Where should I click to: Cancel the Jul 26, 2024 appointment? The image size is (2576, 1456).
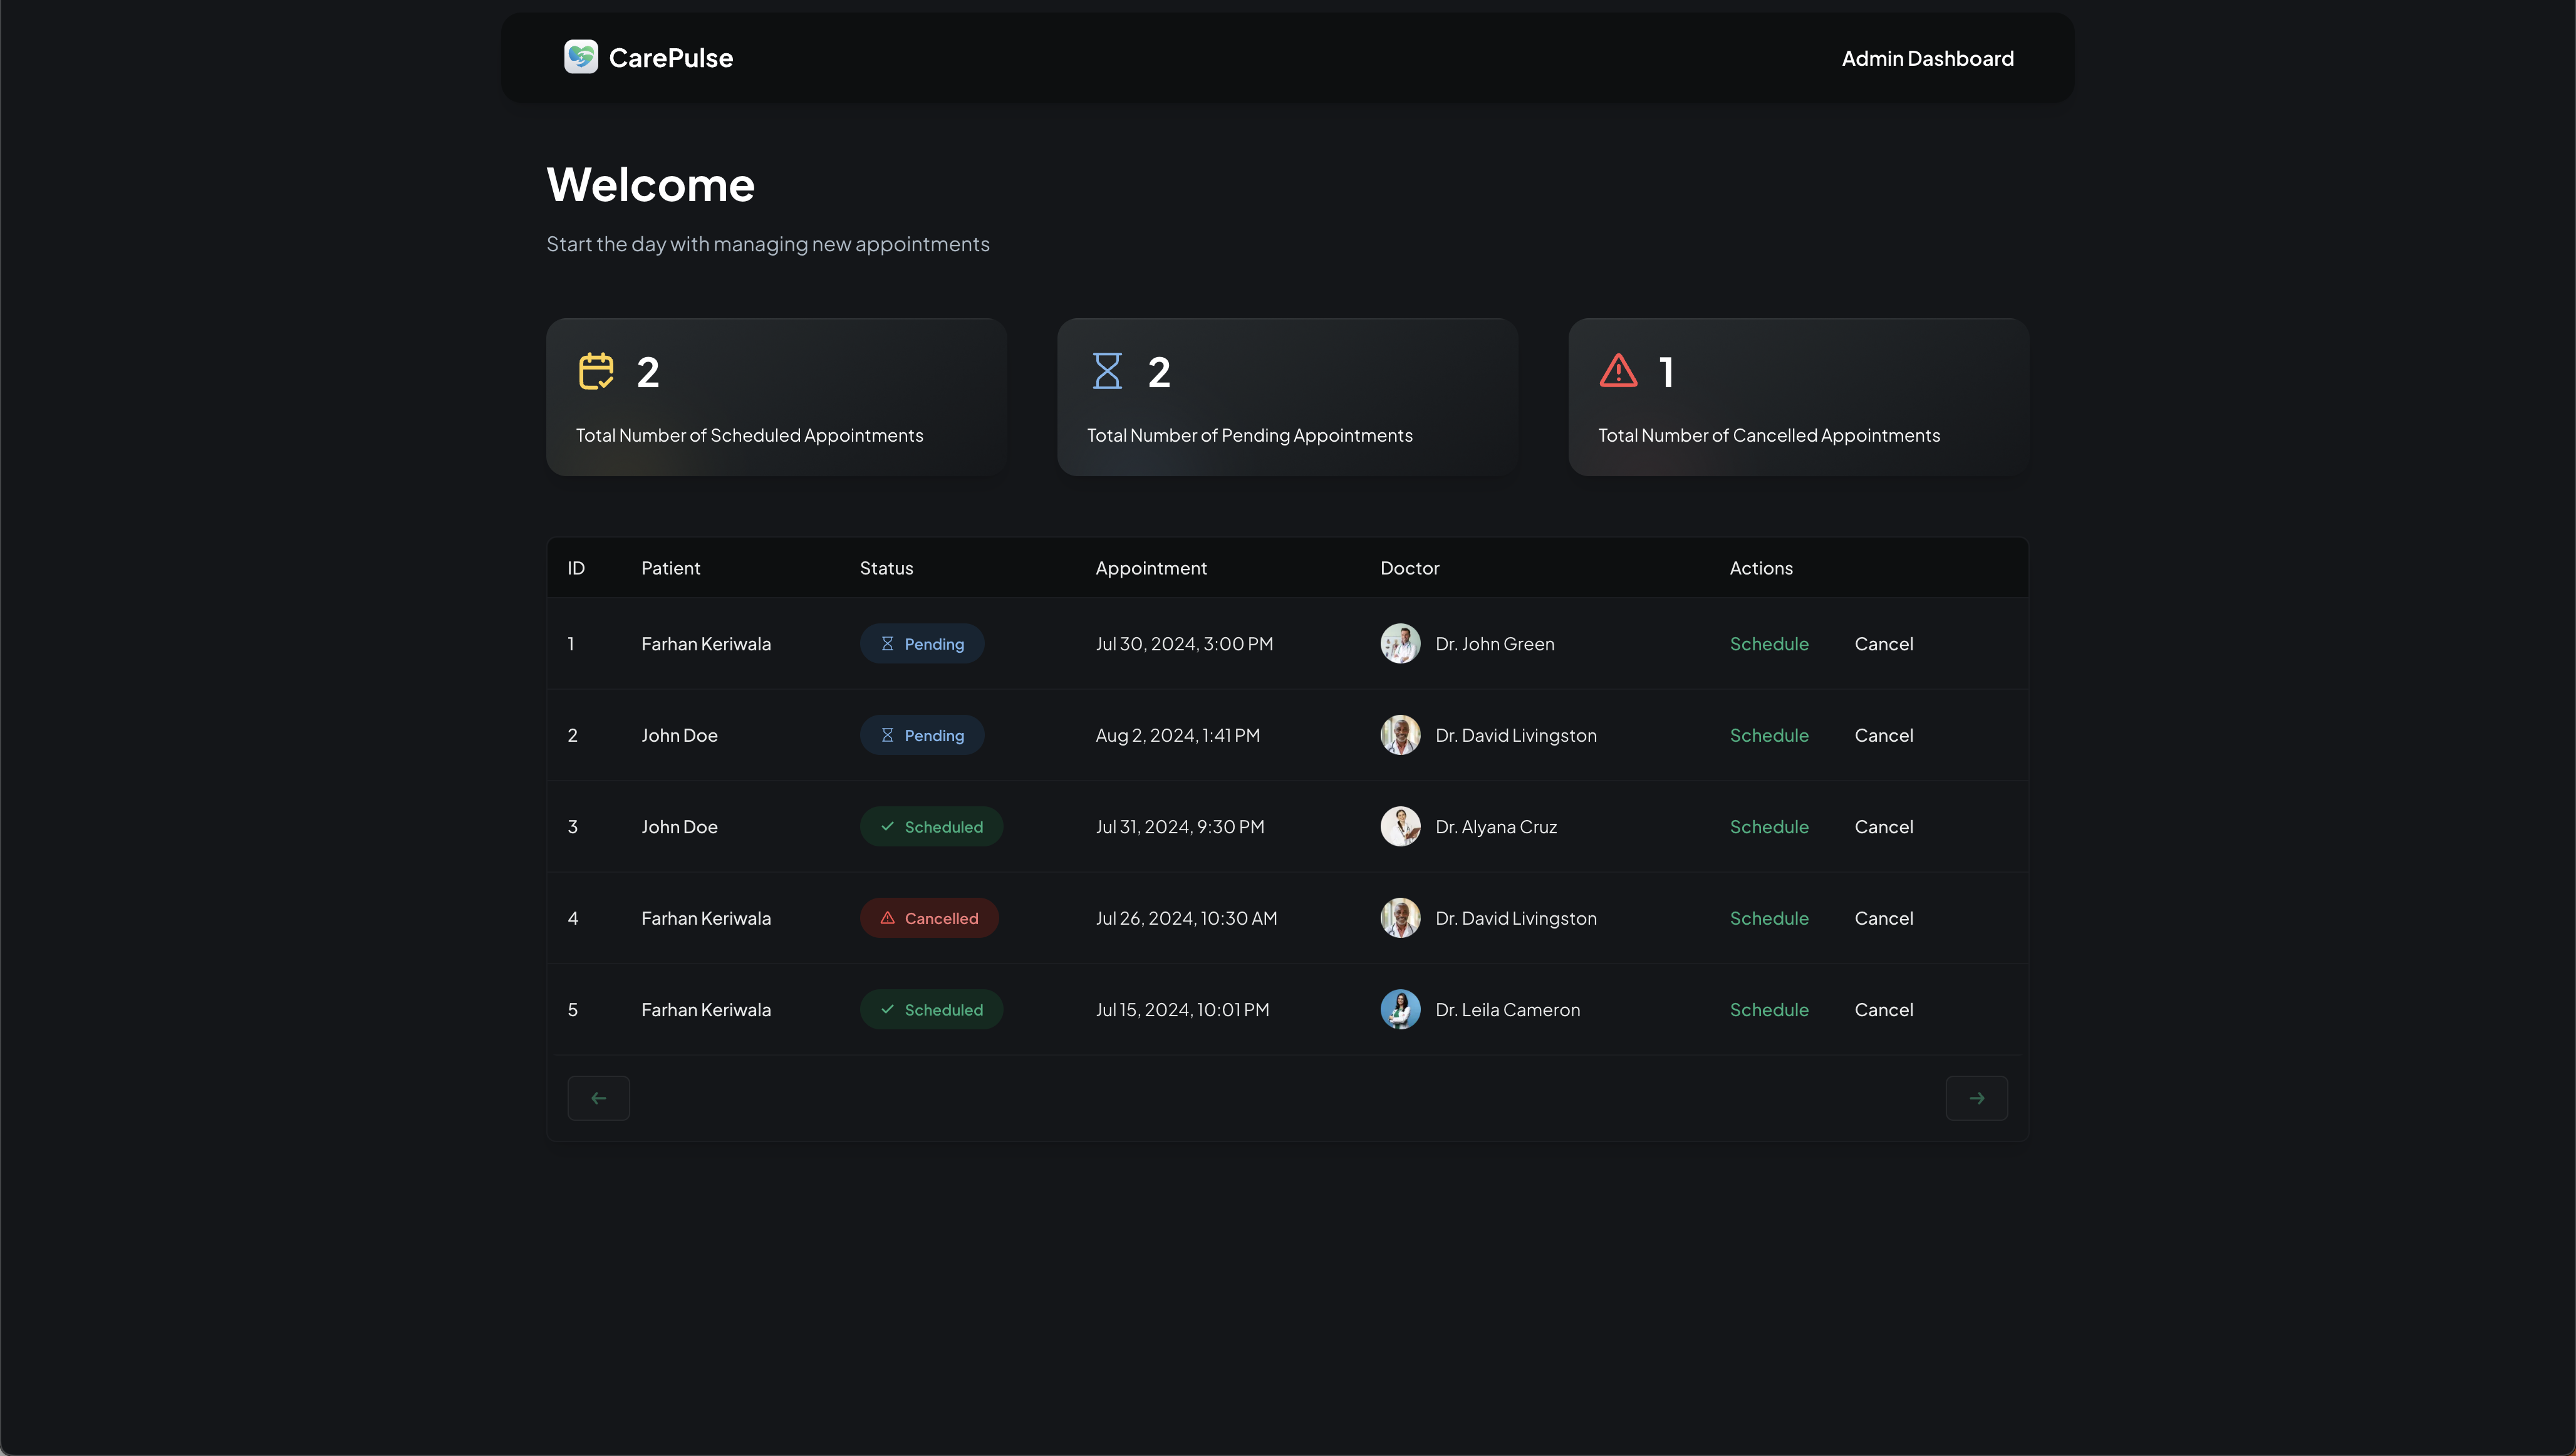1884,918
